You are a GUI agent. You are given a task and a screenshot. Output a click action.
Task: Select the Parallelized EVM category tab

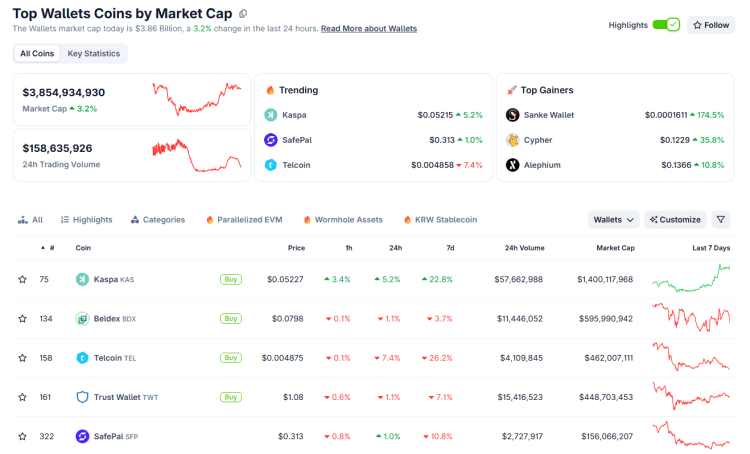pyautogui.click(x=244, y=219)
